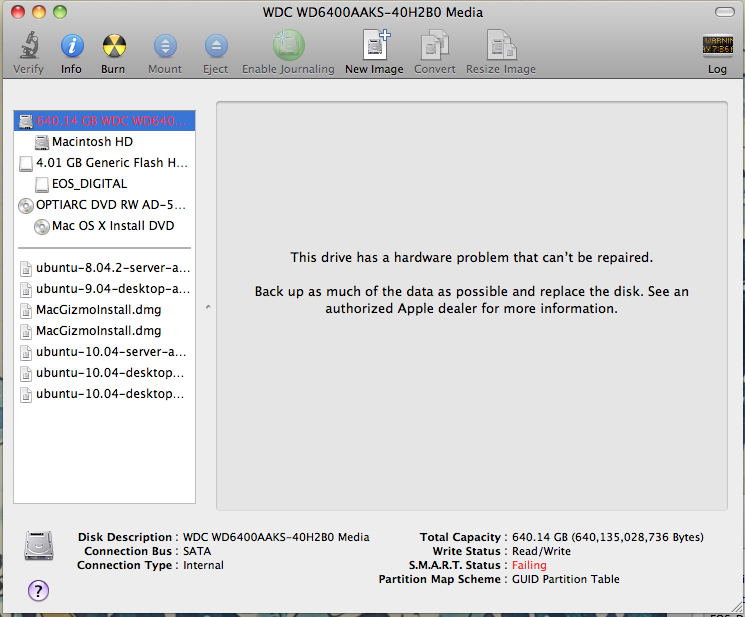The width and height of the screenshot is (745, 617).
Task: Open the Log viewer icon
Action: (717, 46)
